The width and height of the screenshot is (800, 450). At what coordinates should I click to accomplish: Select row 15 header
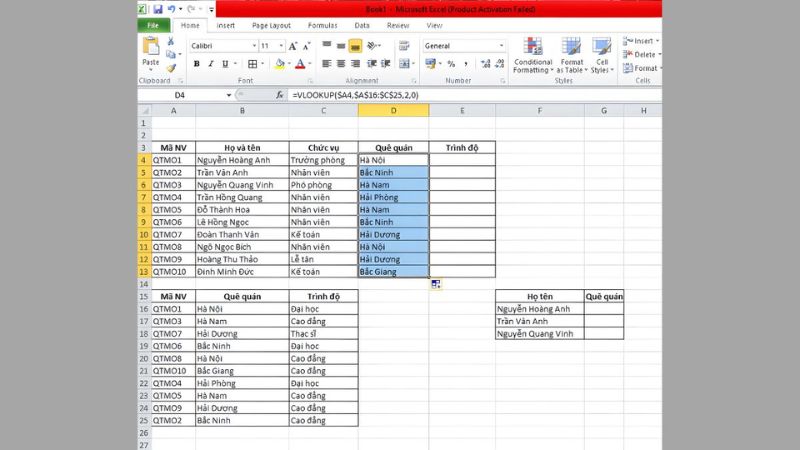click(x=144, y=296)
